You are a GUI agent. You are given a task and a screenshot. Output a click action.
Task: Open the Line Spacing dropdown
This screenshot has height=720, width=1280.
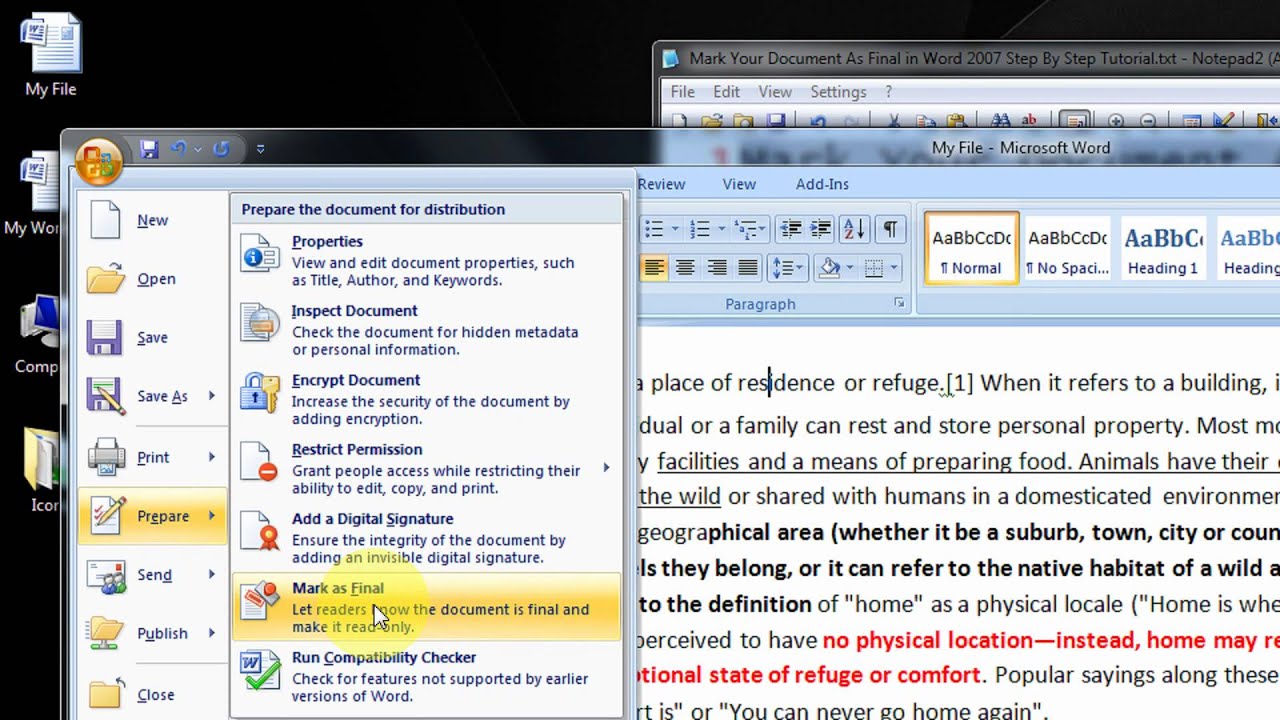[x=787, y=267]
